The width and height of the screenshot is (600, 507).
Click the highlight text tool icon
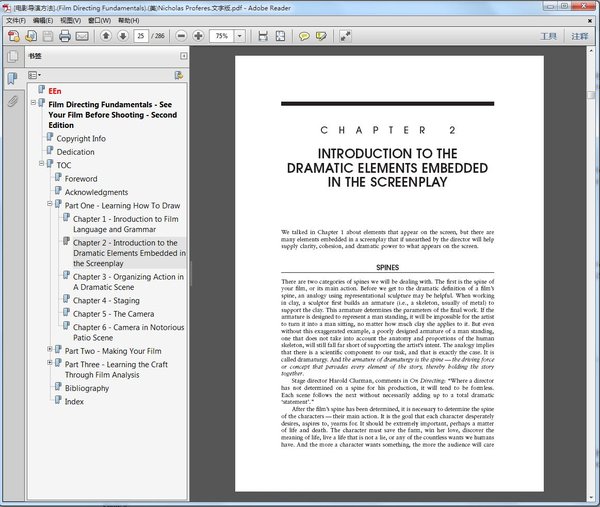tap(321, 36)
